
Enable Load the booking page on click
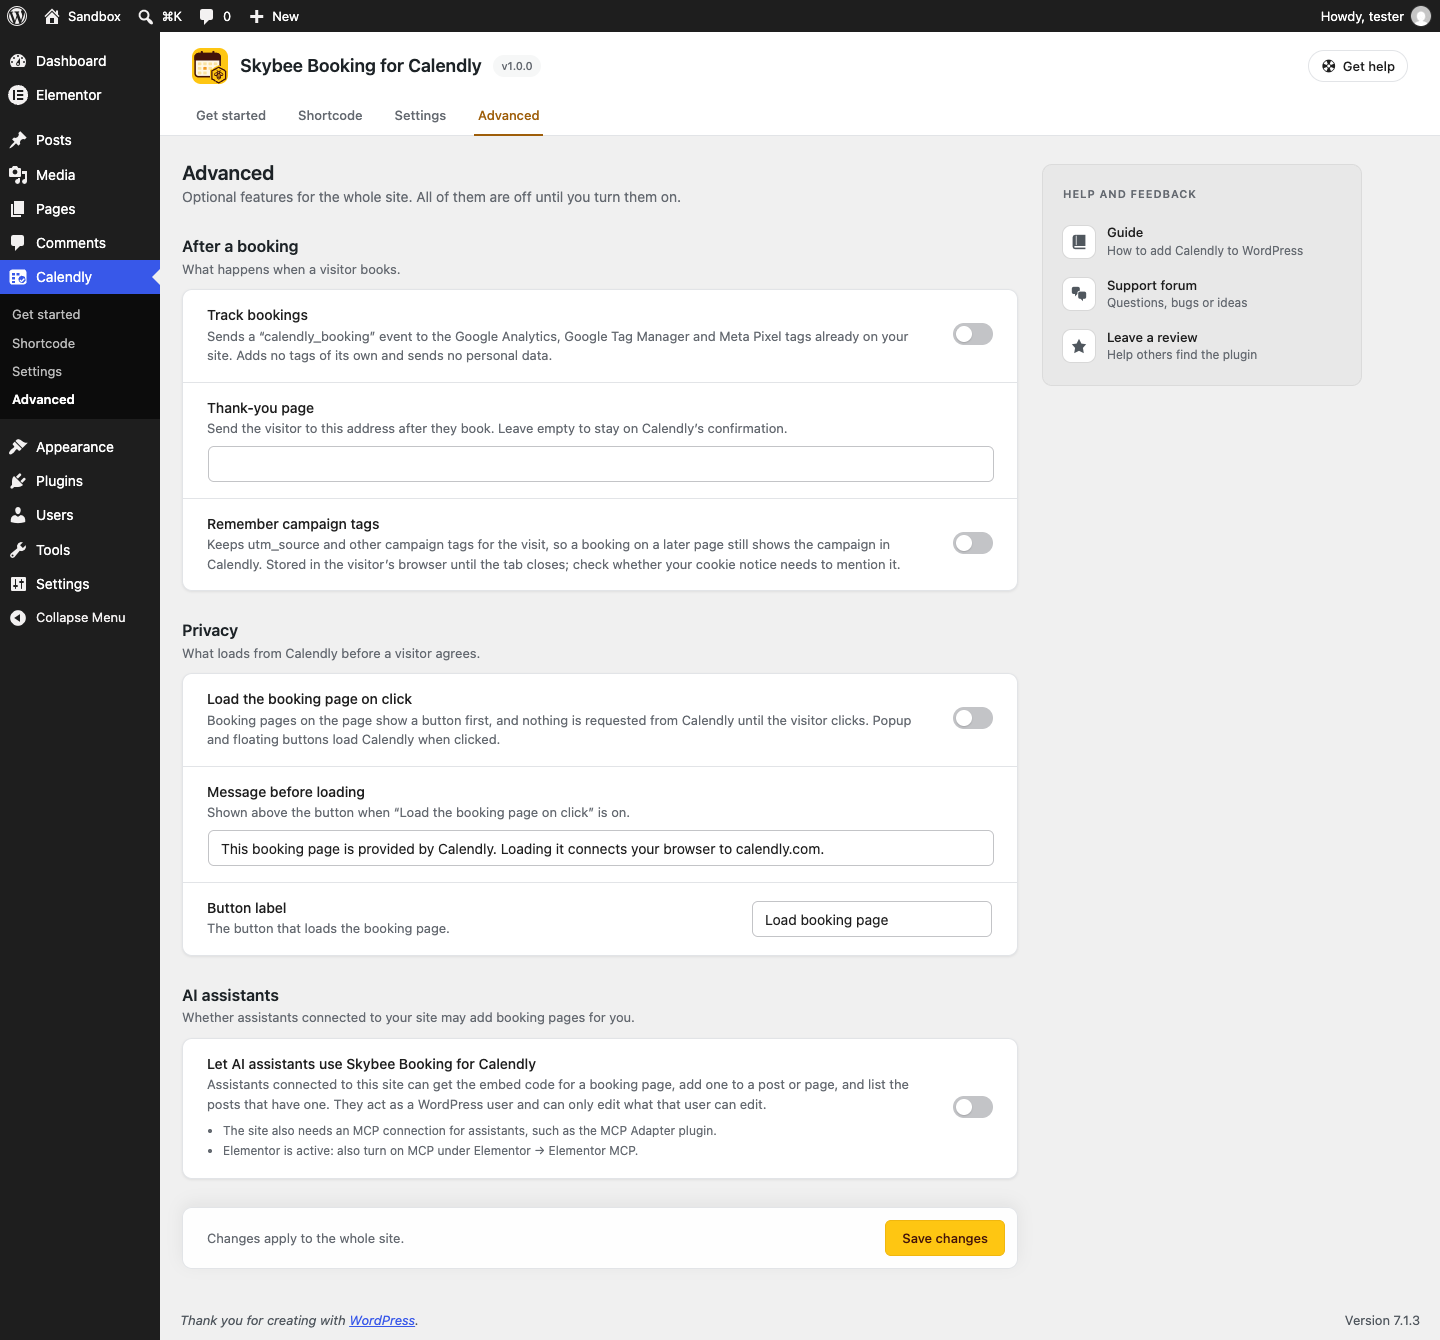tap(973, 718)
